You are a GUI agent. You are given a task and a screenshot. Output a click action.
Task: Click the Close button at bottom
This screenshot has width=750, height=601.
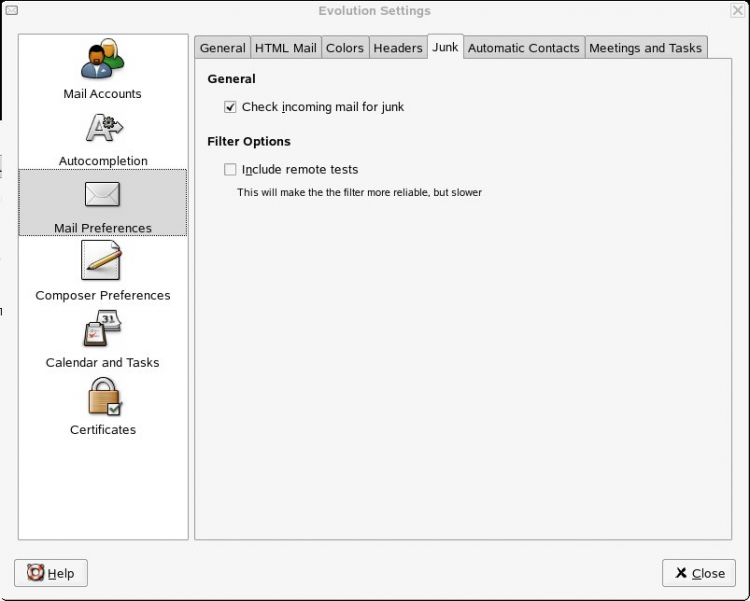tap(699, 573)
